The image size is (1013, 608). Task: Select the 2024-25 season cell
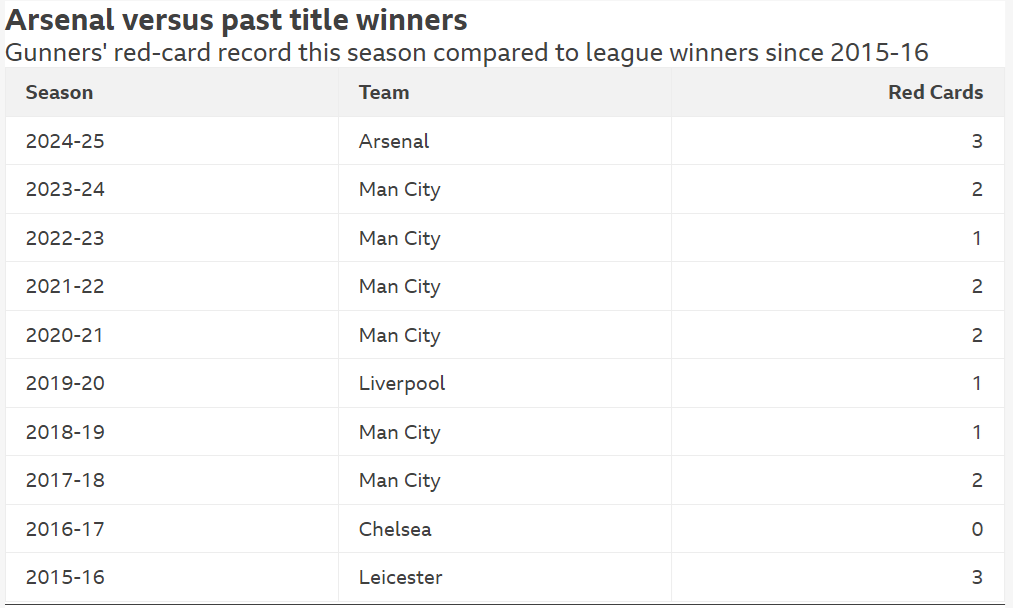(x=65, y=141)
